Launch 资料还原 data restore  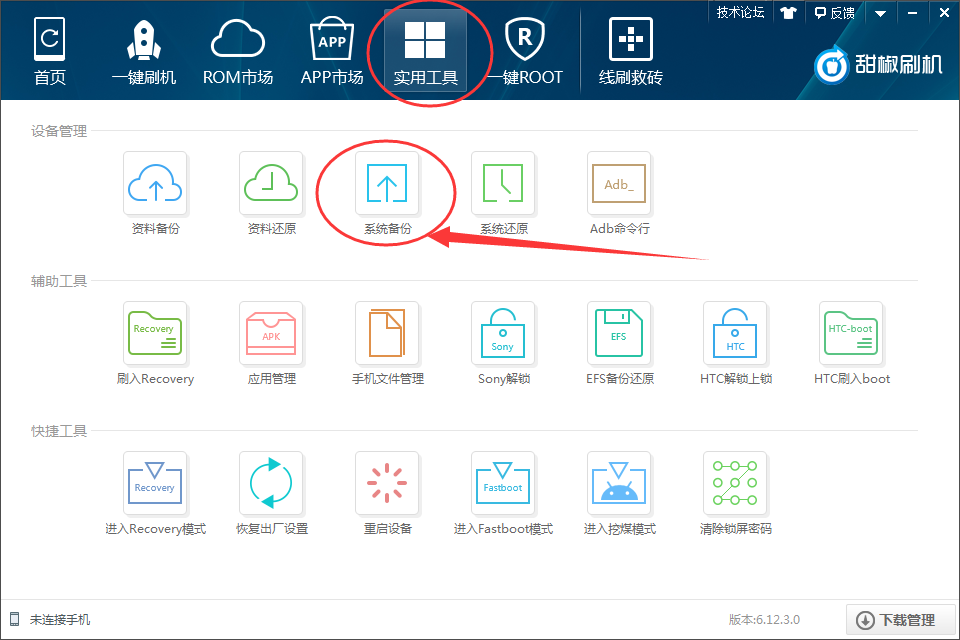click(271, 183)
